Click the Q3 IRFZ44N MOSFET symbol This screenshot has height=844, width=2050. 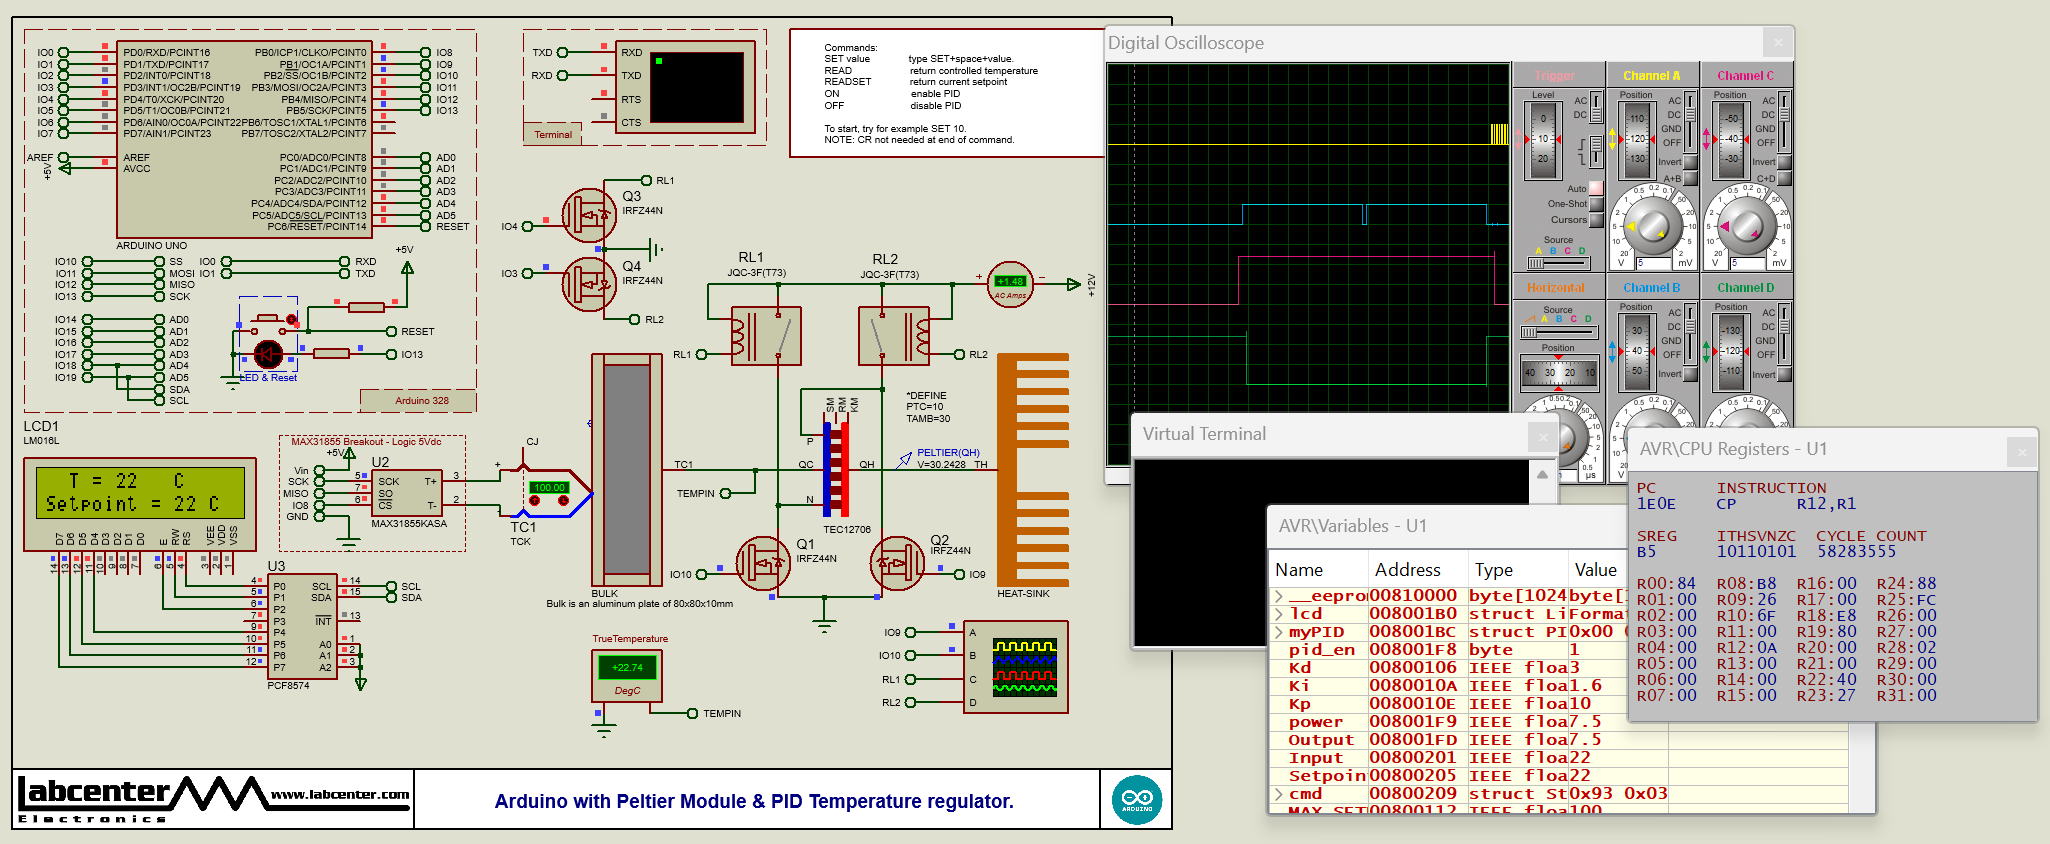[589, 214]
